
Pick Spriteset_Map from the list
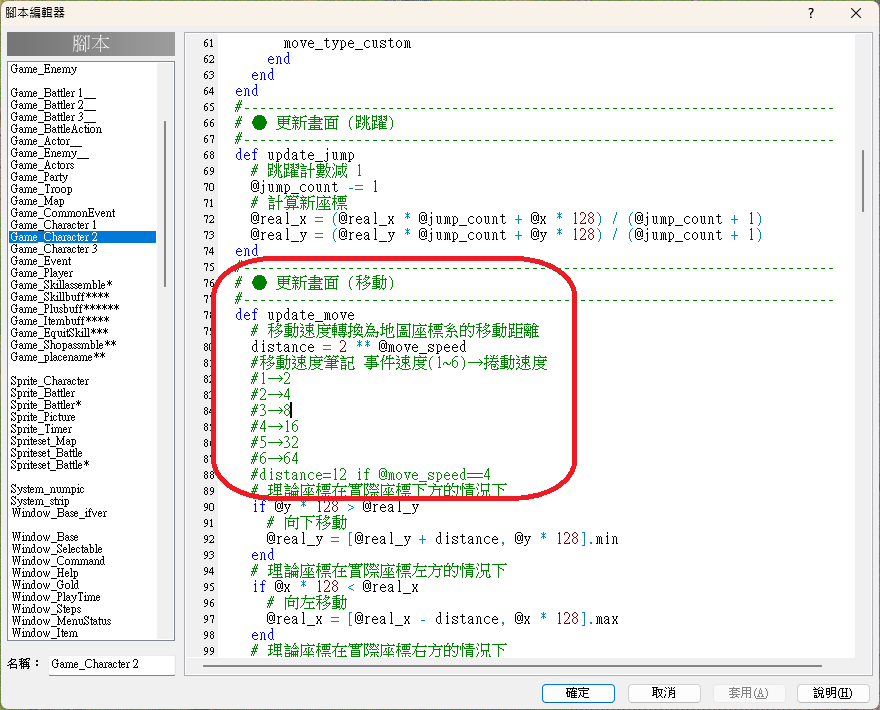tap(44, 441)
